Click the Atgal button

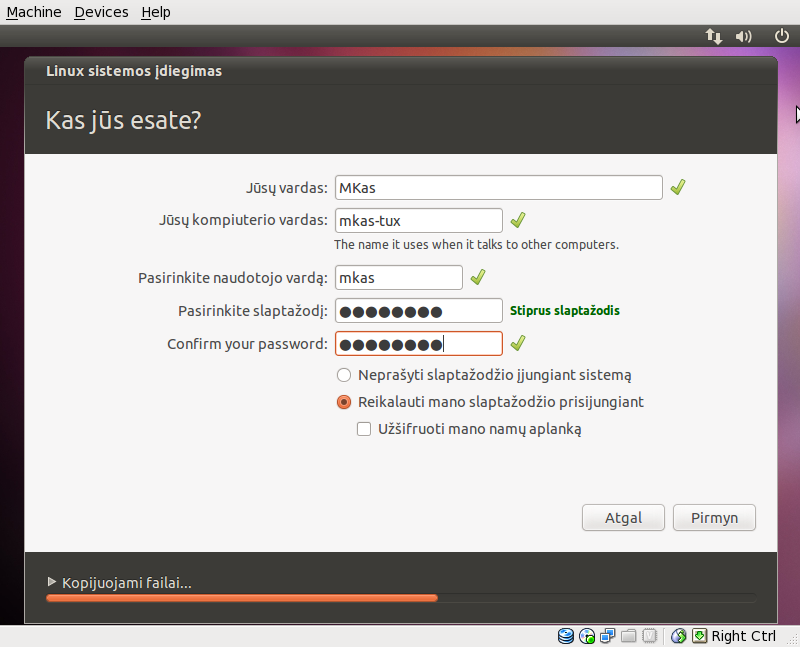click(x=623, y=518)
